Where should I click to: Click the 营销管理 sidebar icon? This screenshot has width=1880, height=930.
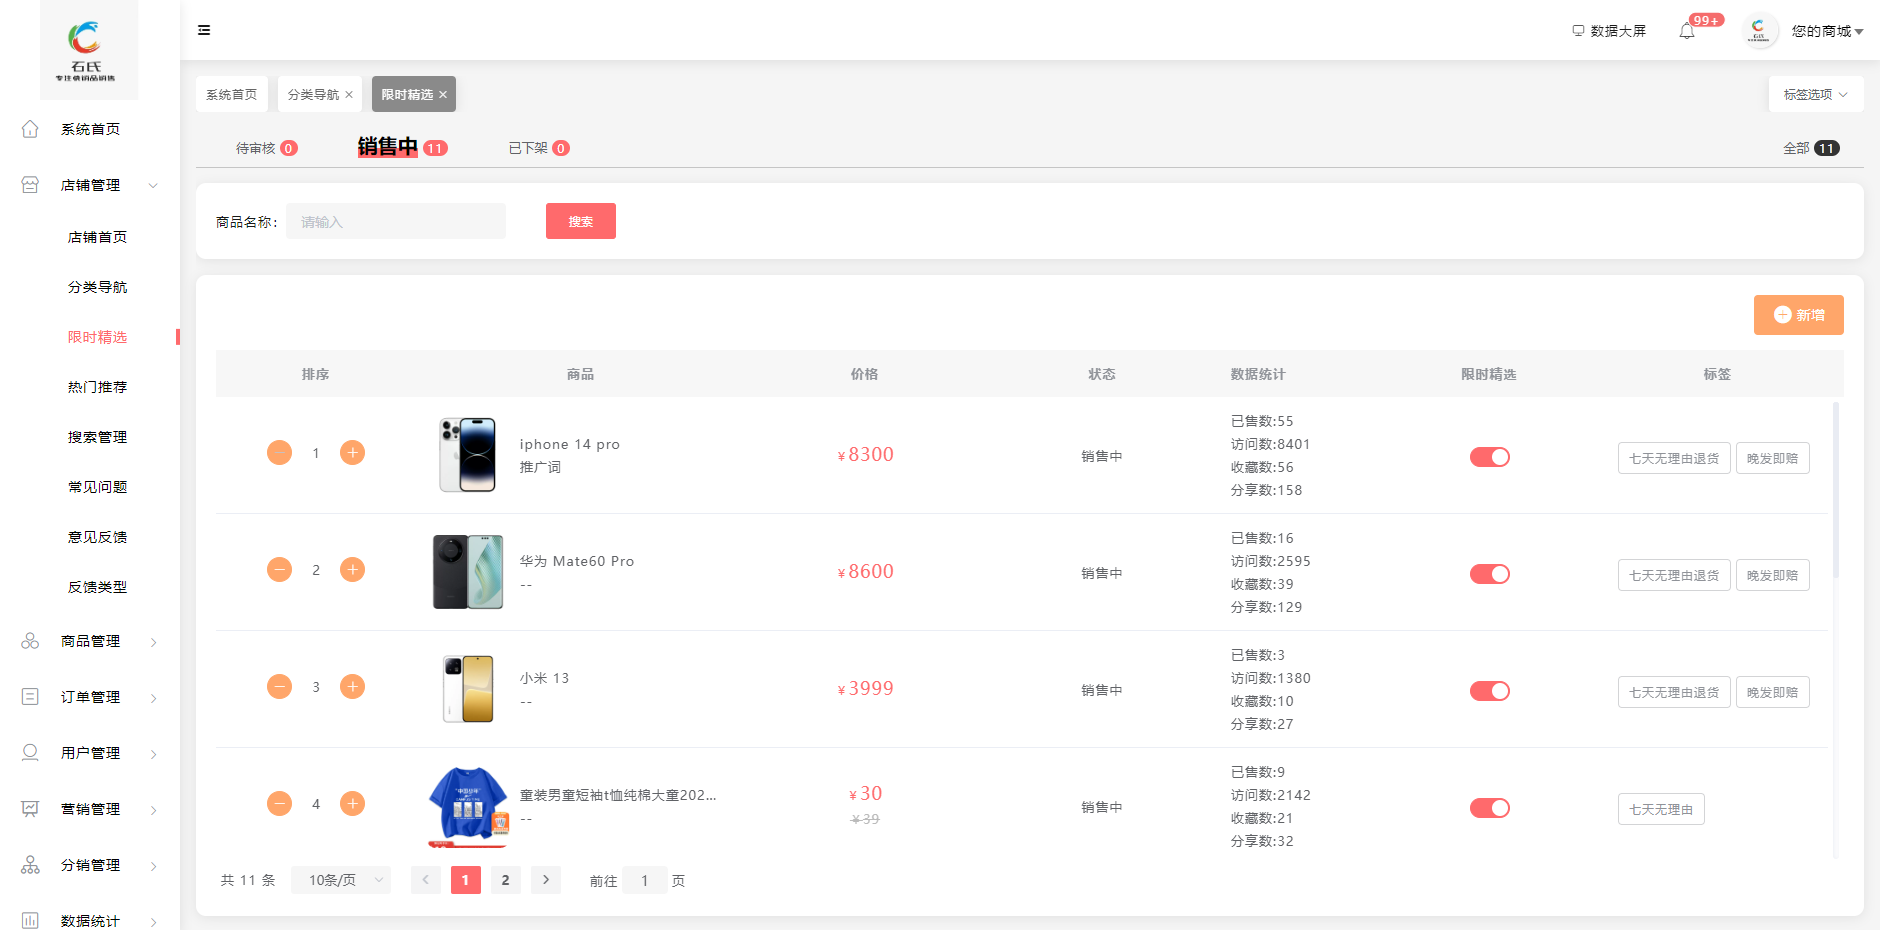click(x=30, y=809)
